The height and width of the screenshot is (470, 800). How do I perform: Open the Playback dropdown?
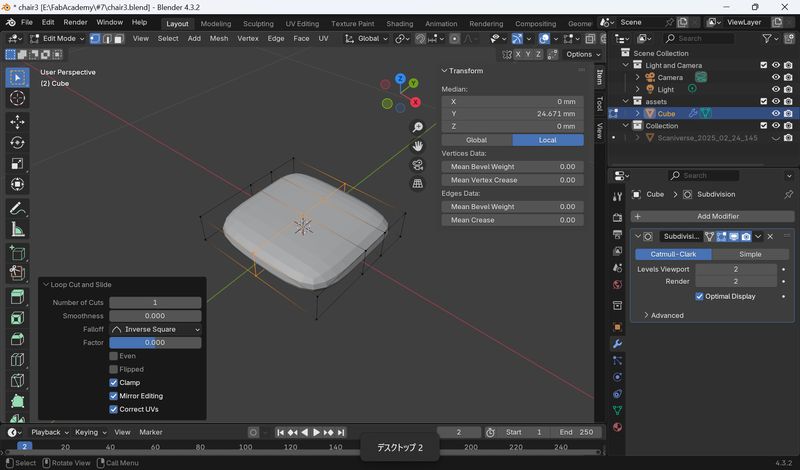click(49, 432)
